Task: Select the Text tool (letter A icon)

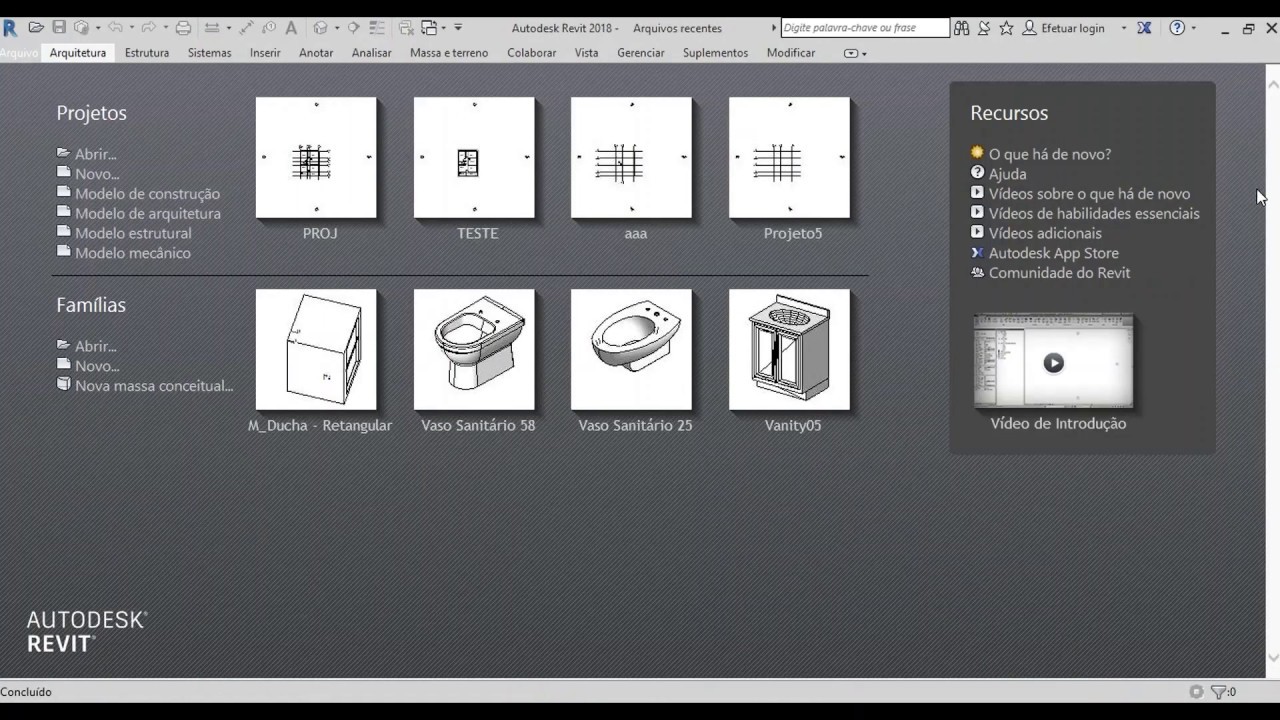Action: tap(291, 28)
